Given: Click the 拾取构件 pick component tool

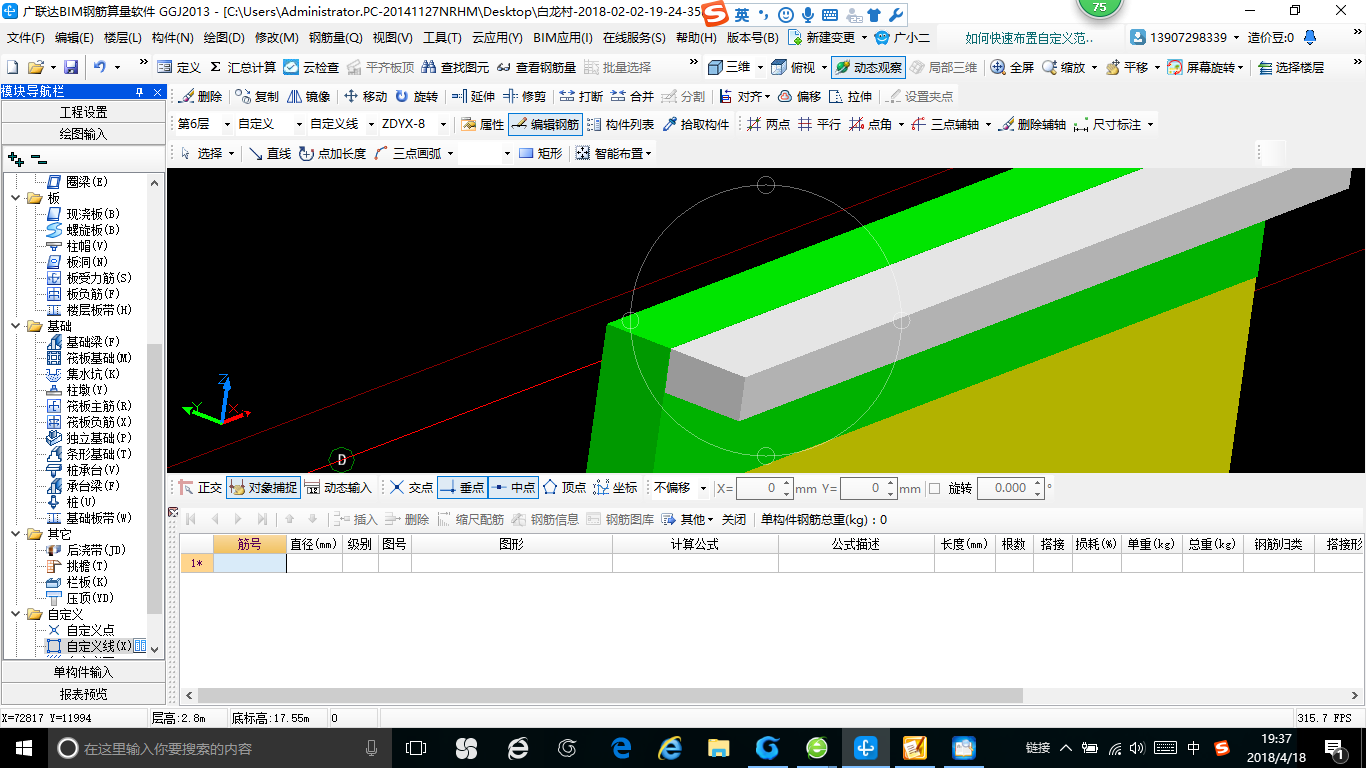Looking at the screenshot, I should 696,125.
